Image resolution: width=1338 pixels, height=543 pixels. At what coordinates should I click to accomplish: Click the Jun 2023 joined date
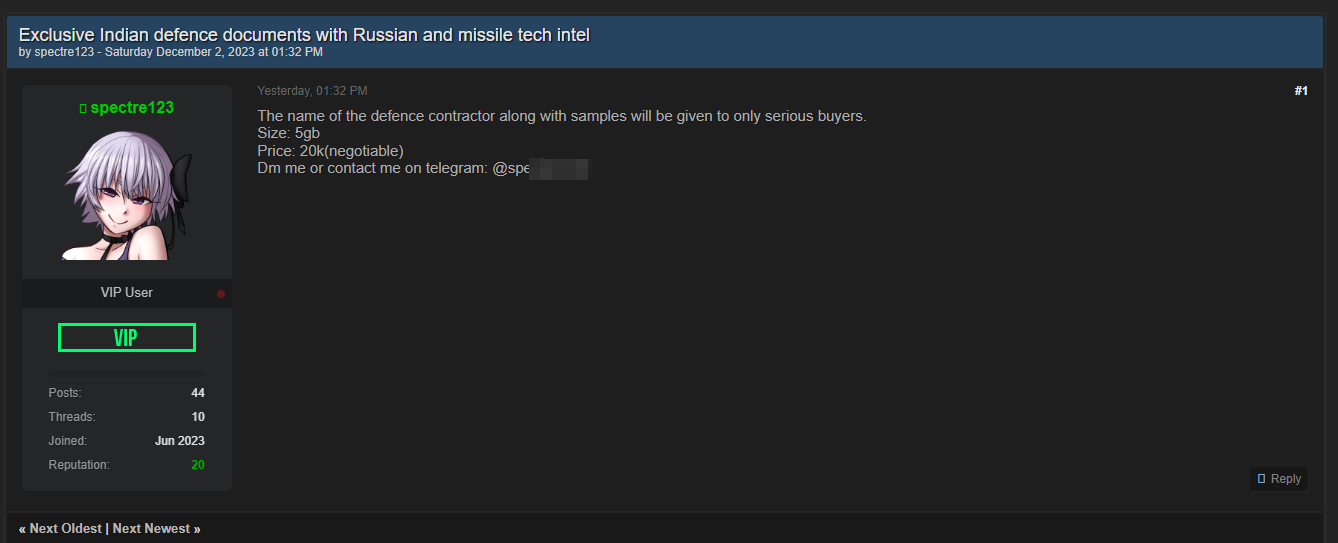(x=180, y=441)
